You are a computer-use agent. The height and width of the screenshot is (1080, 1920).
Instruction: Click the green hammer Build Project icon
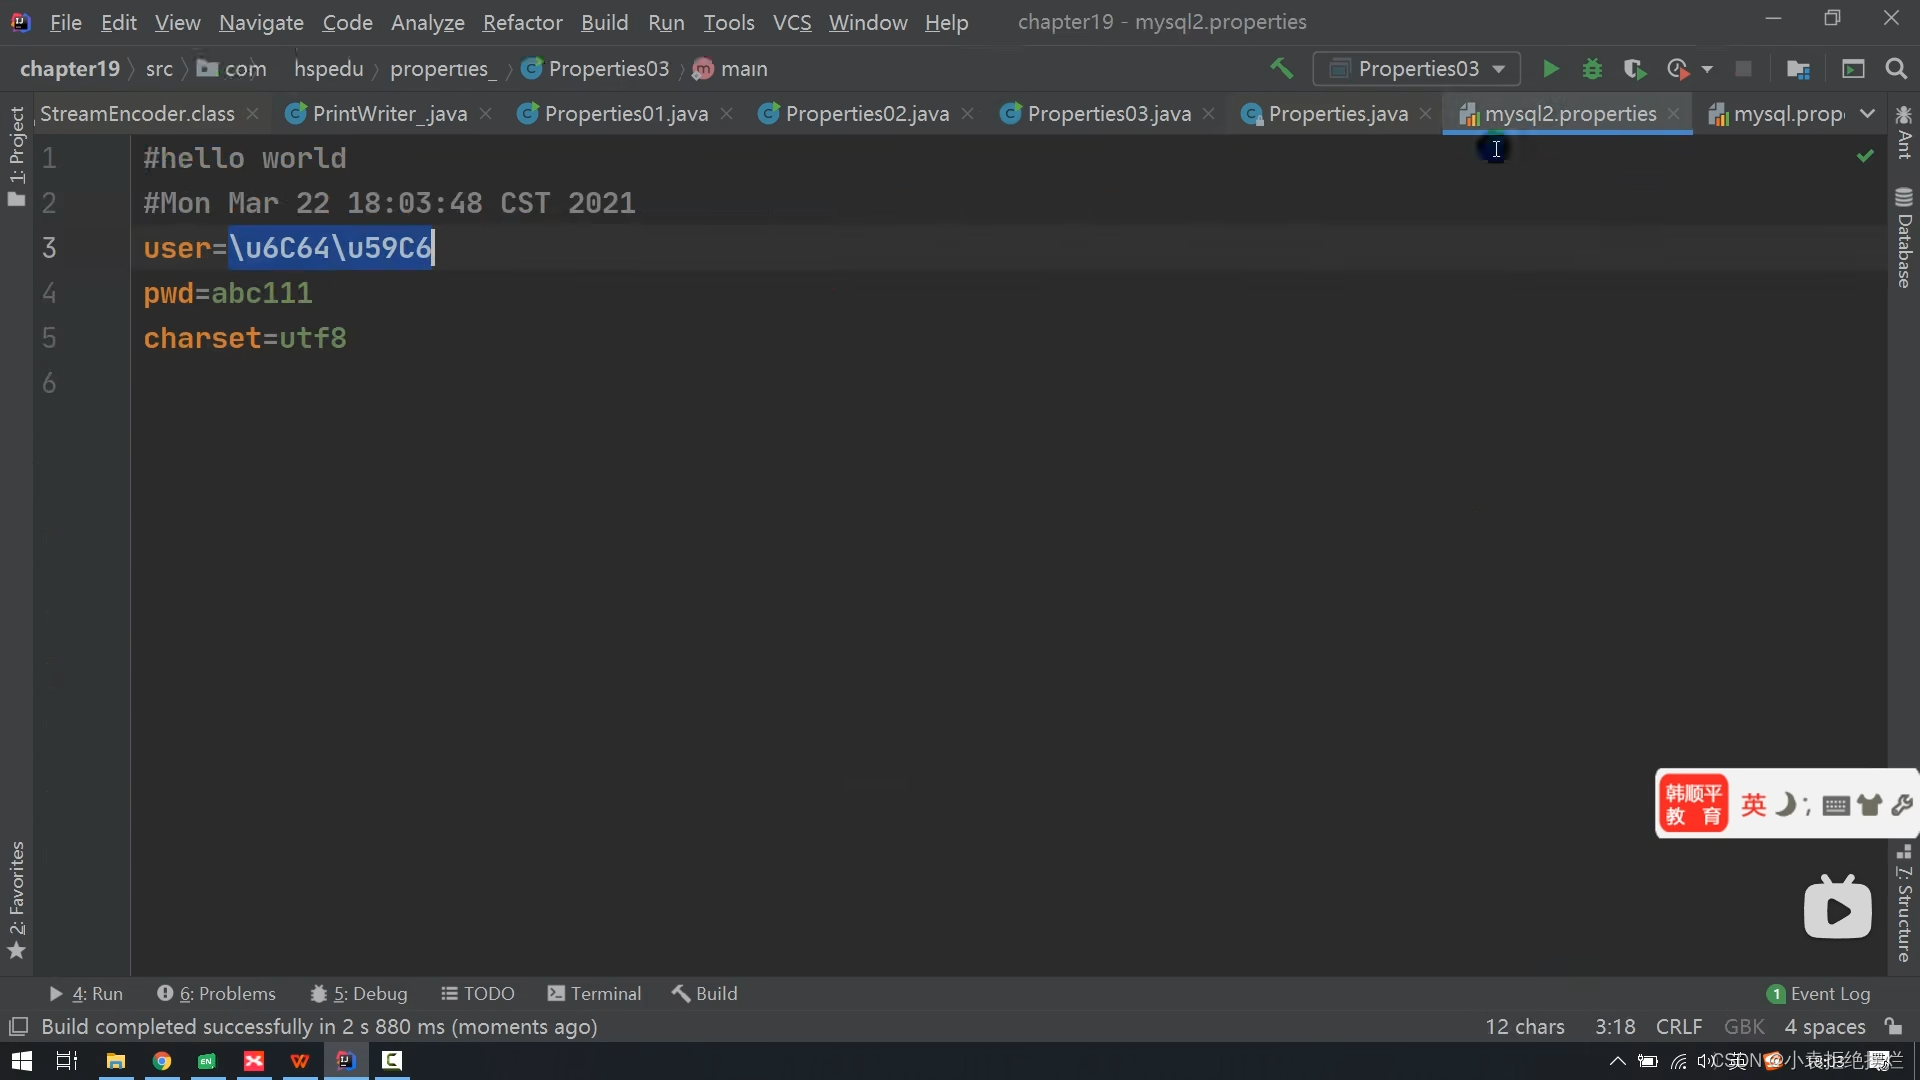point(1281,69)
